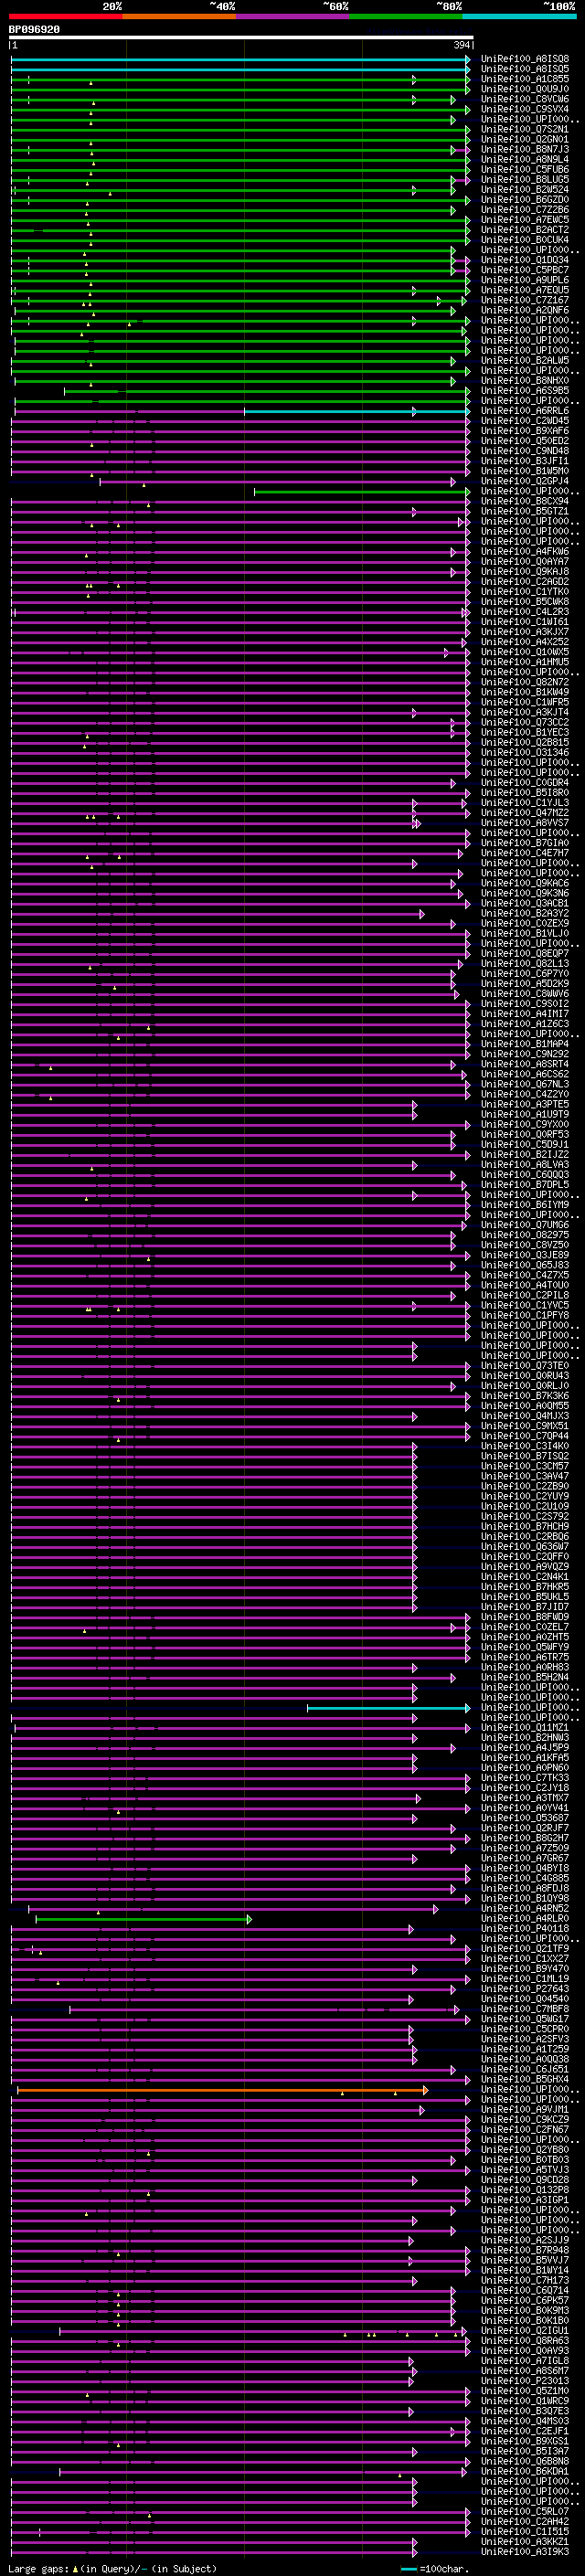Screen dimensions: 585x2576
Task: Select the UniRef100_A4FKW6 label
Action: [524, 551]
